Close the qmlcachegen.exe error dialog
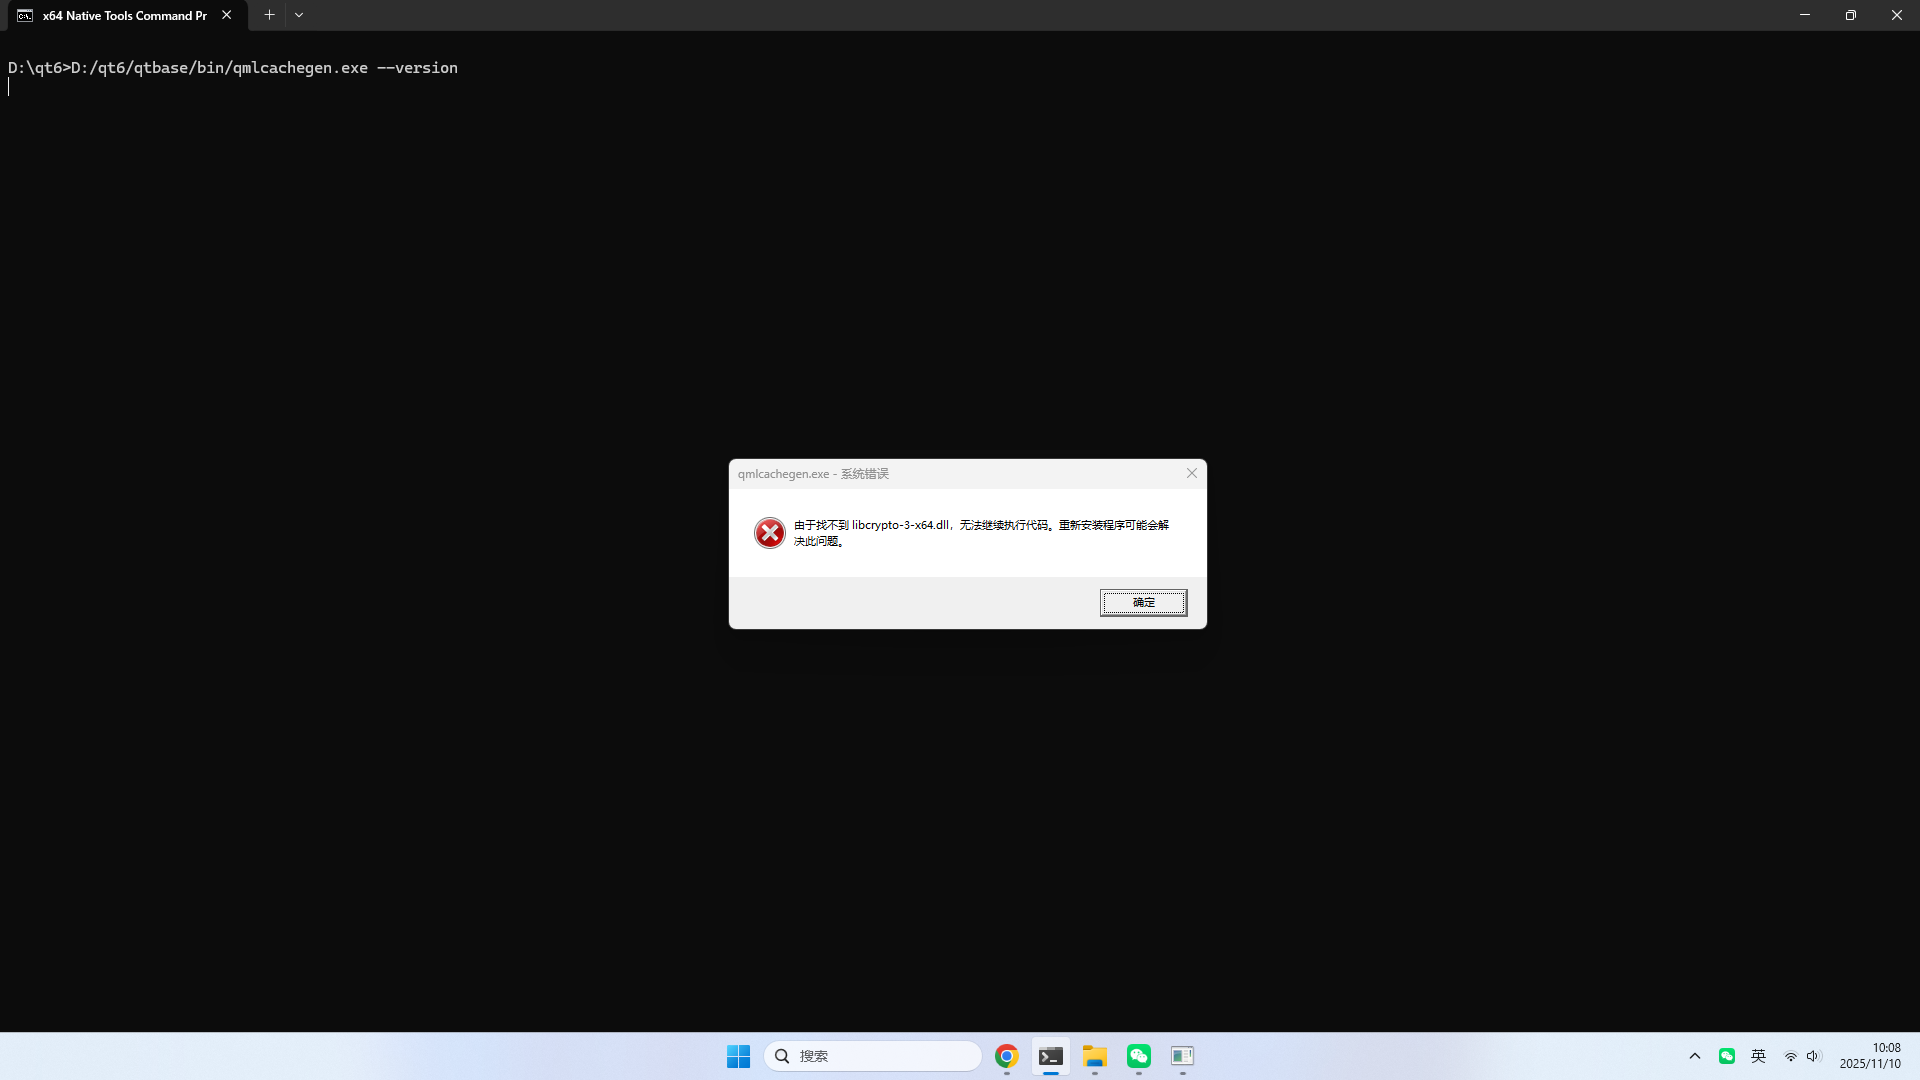This screenshot has width=1920, height=1080. coord(1191,473)
